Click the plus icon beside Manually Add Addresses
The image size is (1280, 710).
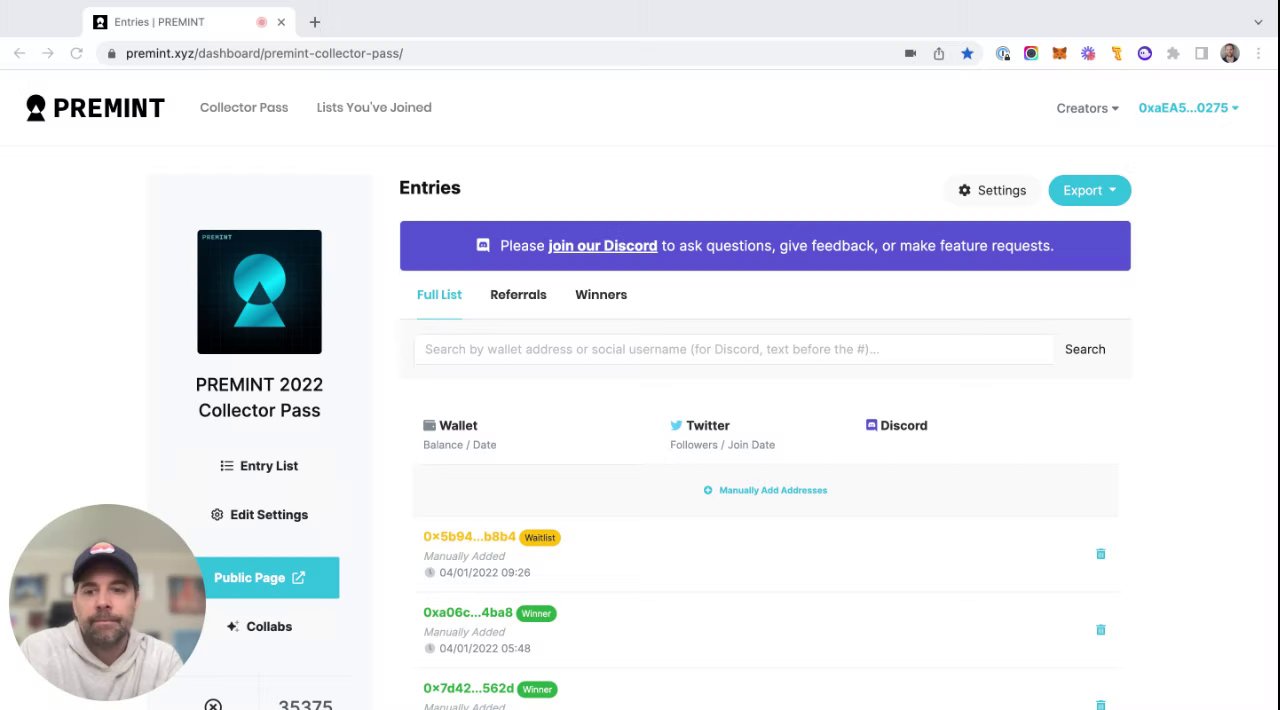click(x=708, y=490)
